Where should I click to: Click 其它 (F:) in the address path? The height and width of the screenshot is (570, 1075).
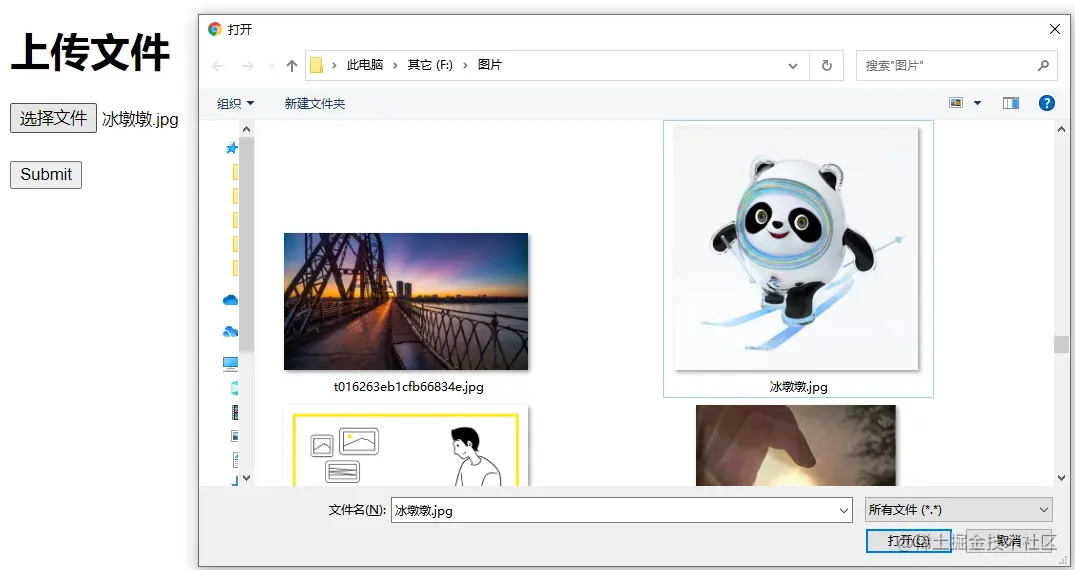(x=430, y=65)
